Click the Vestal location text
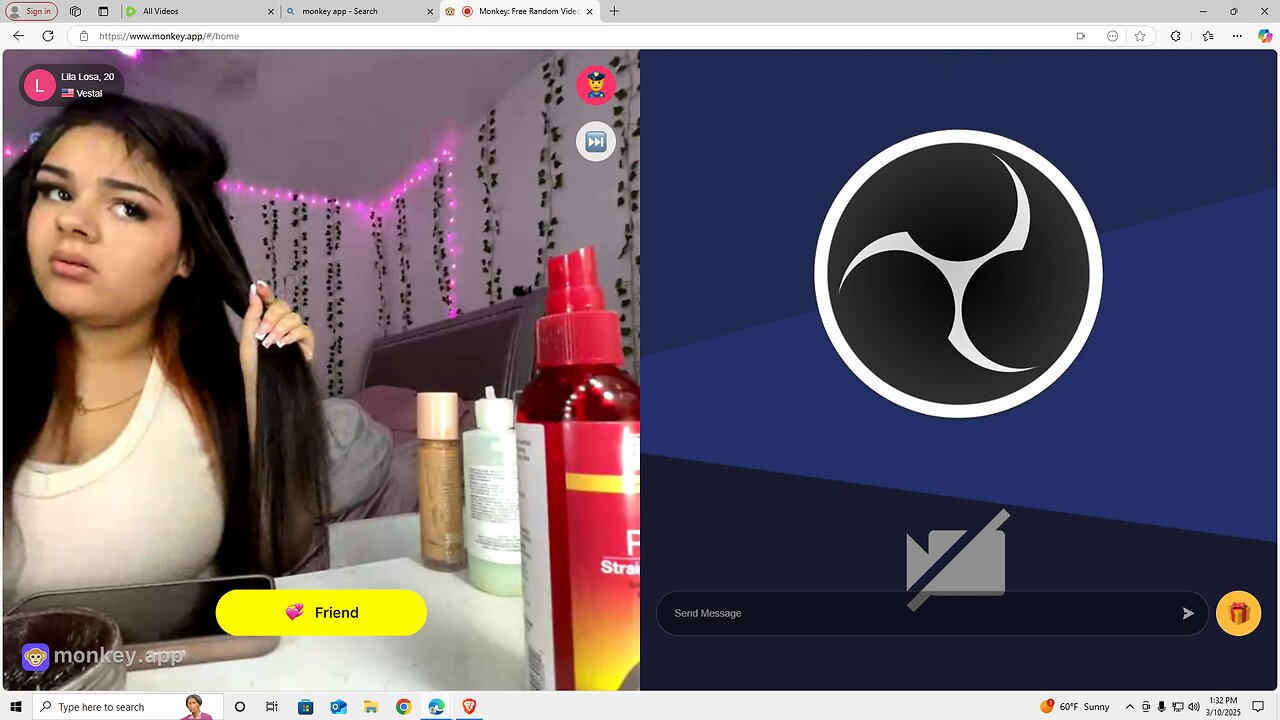This screenshot has width=1280, height=720. pos(89,93)
